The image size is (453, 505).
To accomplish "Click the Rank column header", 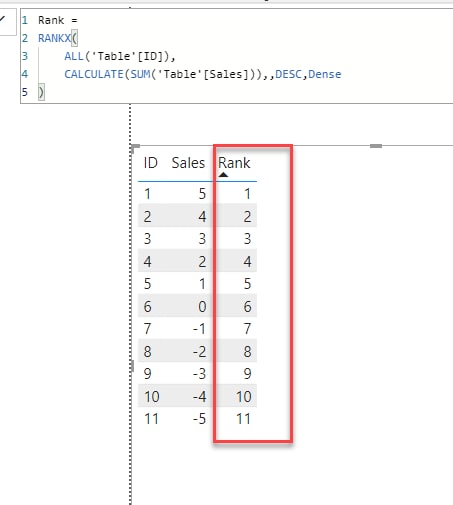I will [x=234, y=163].
